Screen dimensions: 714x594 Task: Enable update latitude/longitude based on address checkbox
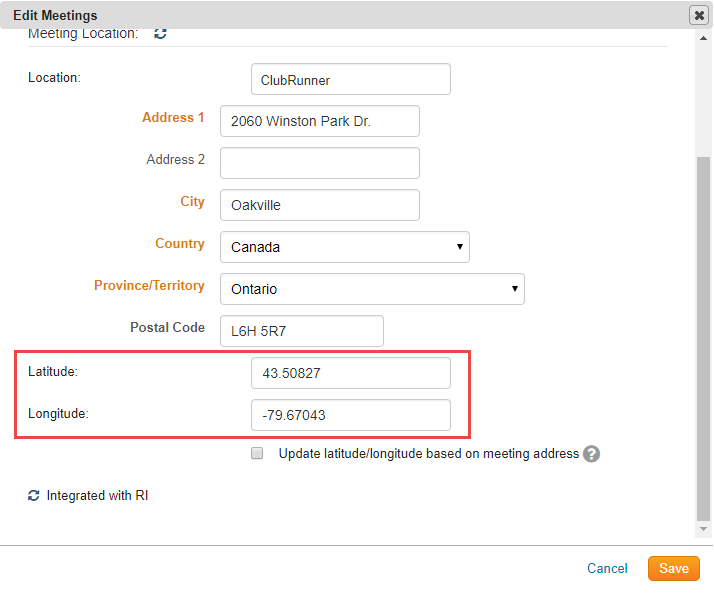(257, 453)
